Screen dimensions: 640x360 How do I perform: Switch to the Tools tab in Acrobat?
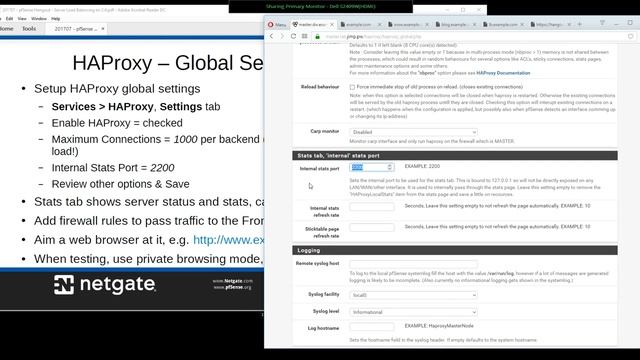pyautogui.click(x=29, y=29)
